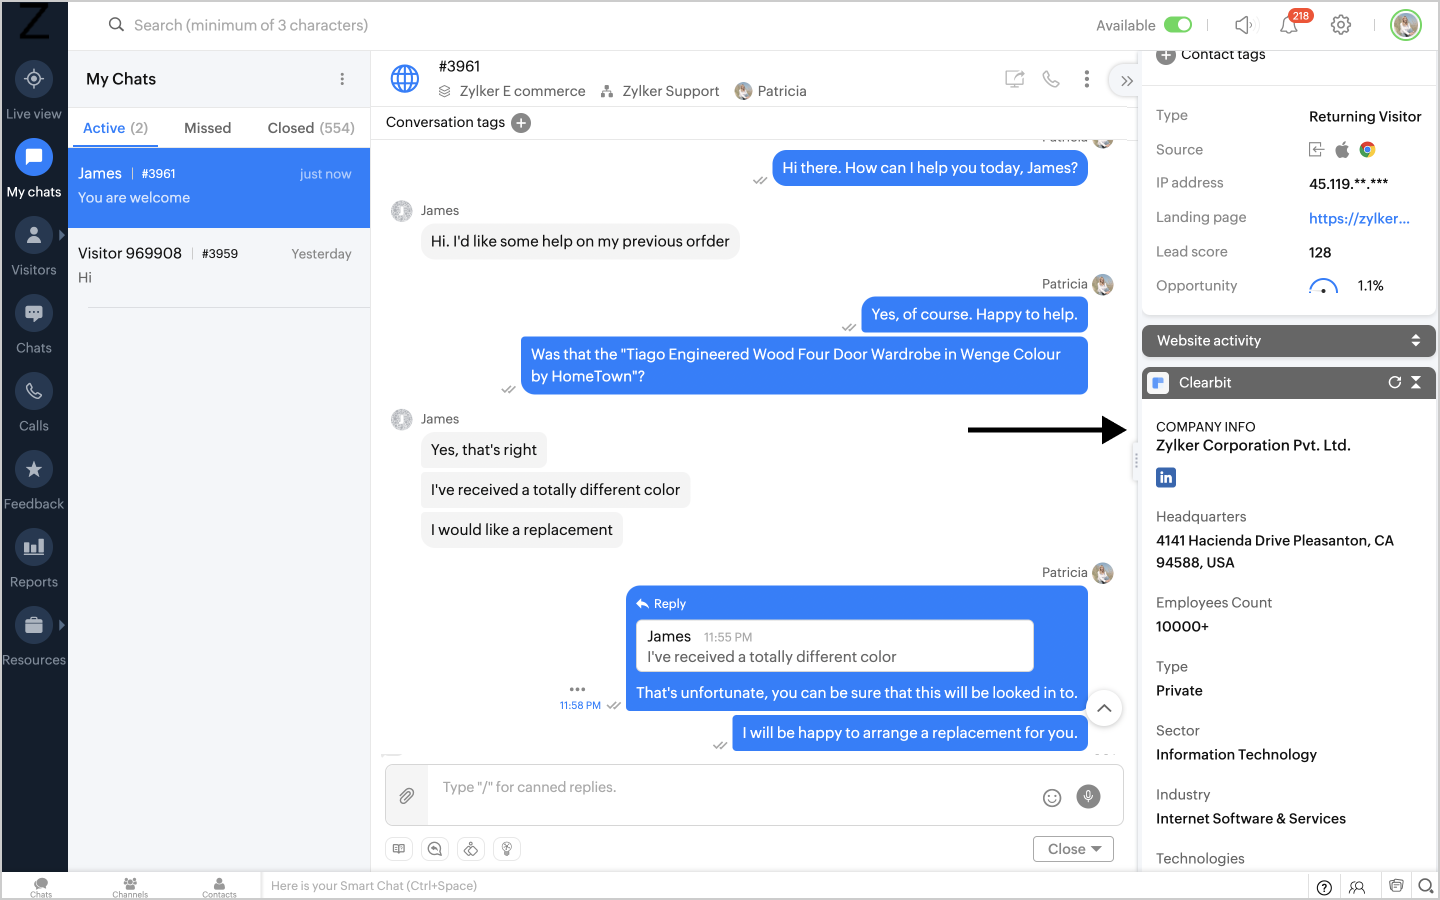
Task: Open the user profile avatar
Action: click(1406, 25)
